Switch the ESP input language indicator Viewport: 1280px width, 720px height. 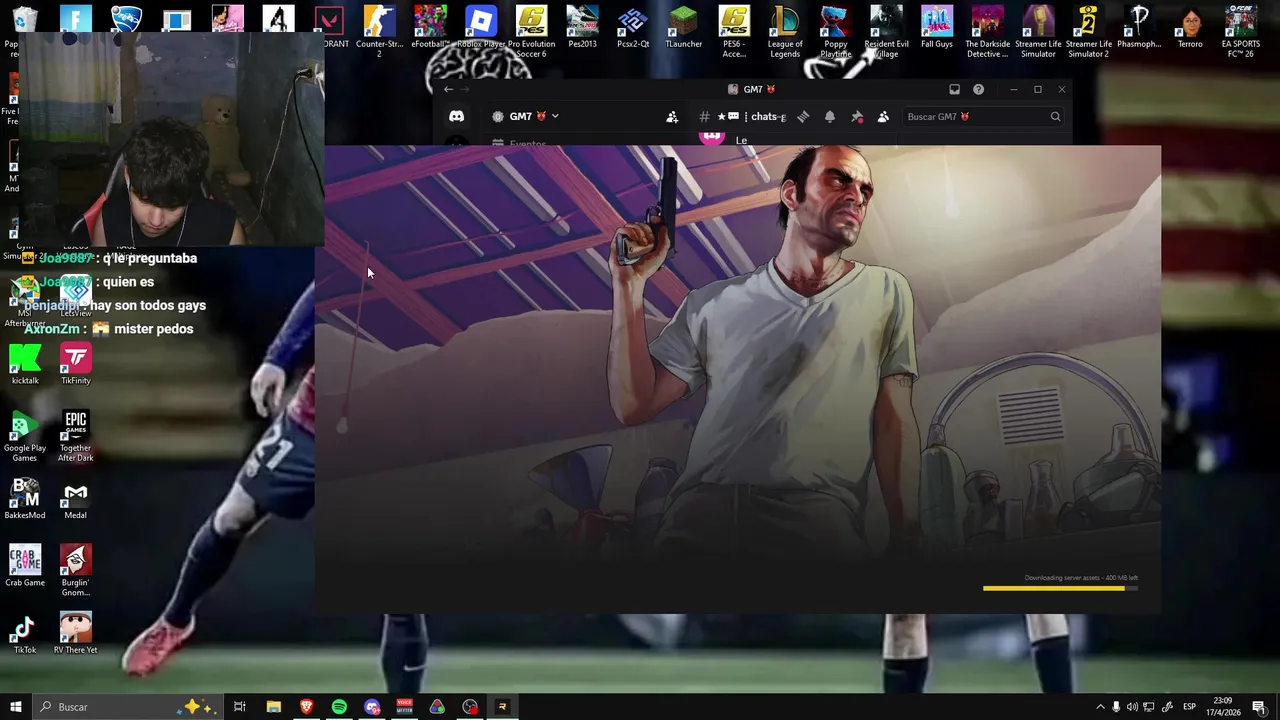pos(1189,707)
